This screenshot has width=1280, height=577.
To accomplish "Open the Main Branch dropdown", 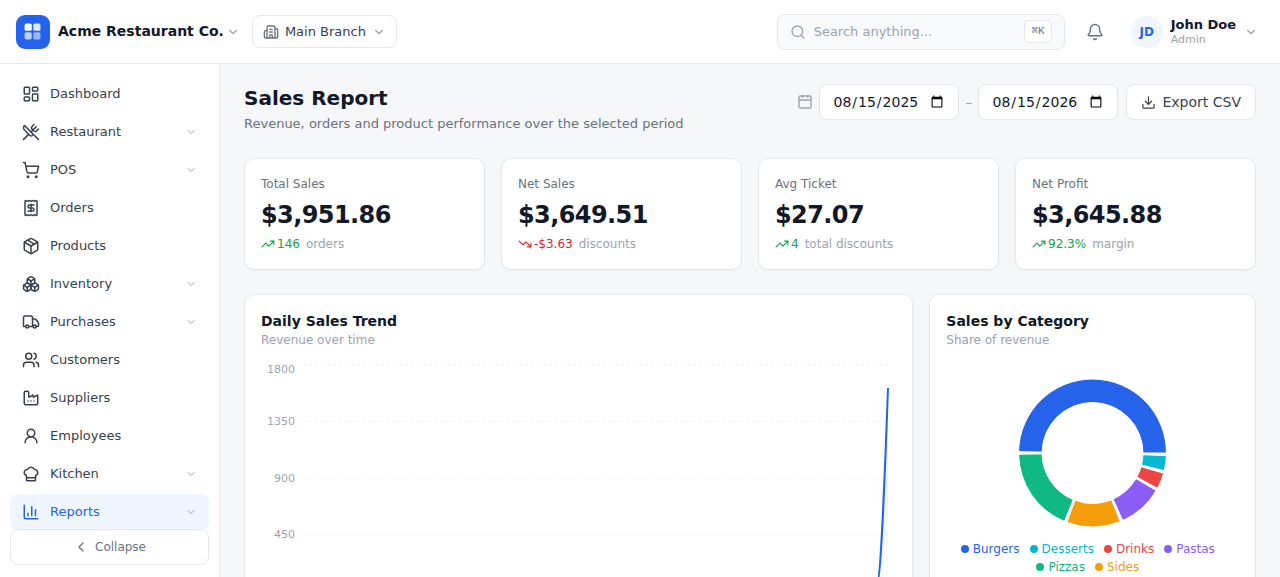I will tap(324, 32).
